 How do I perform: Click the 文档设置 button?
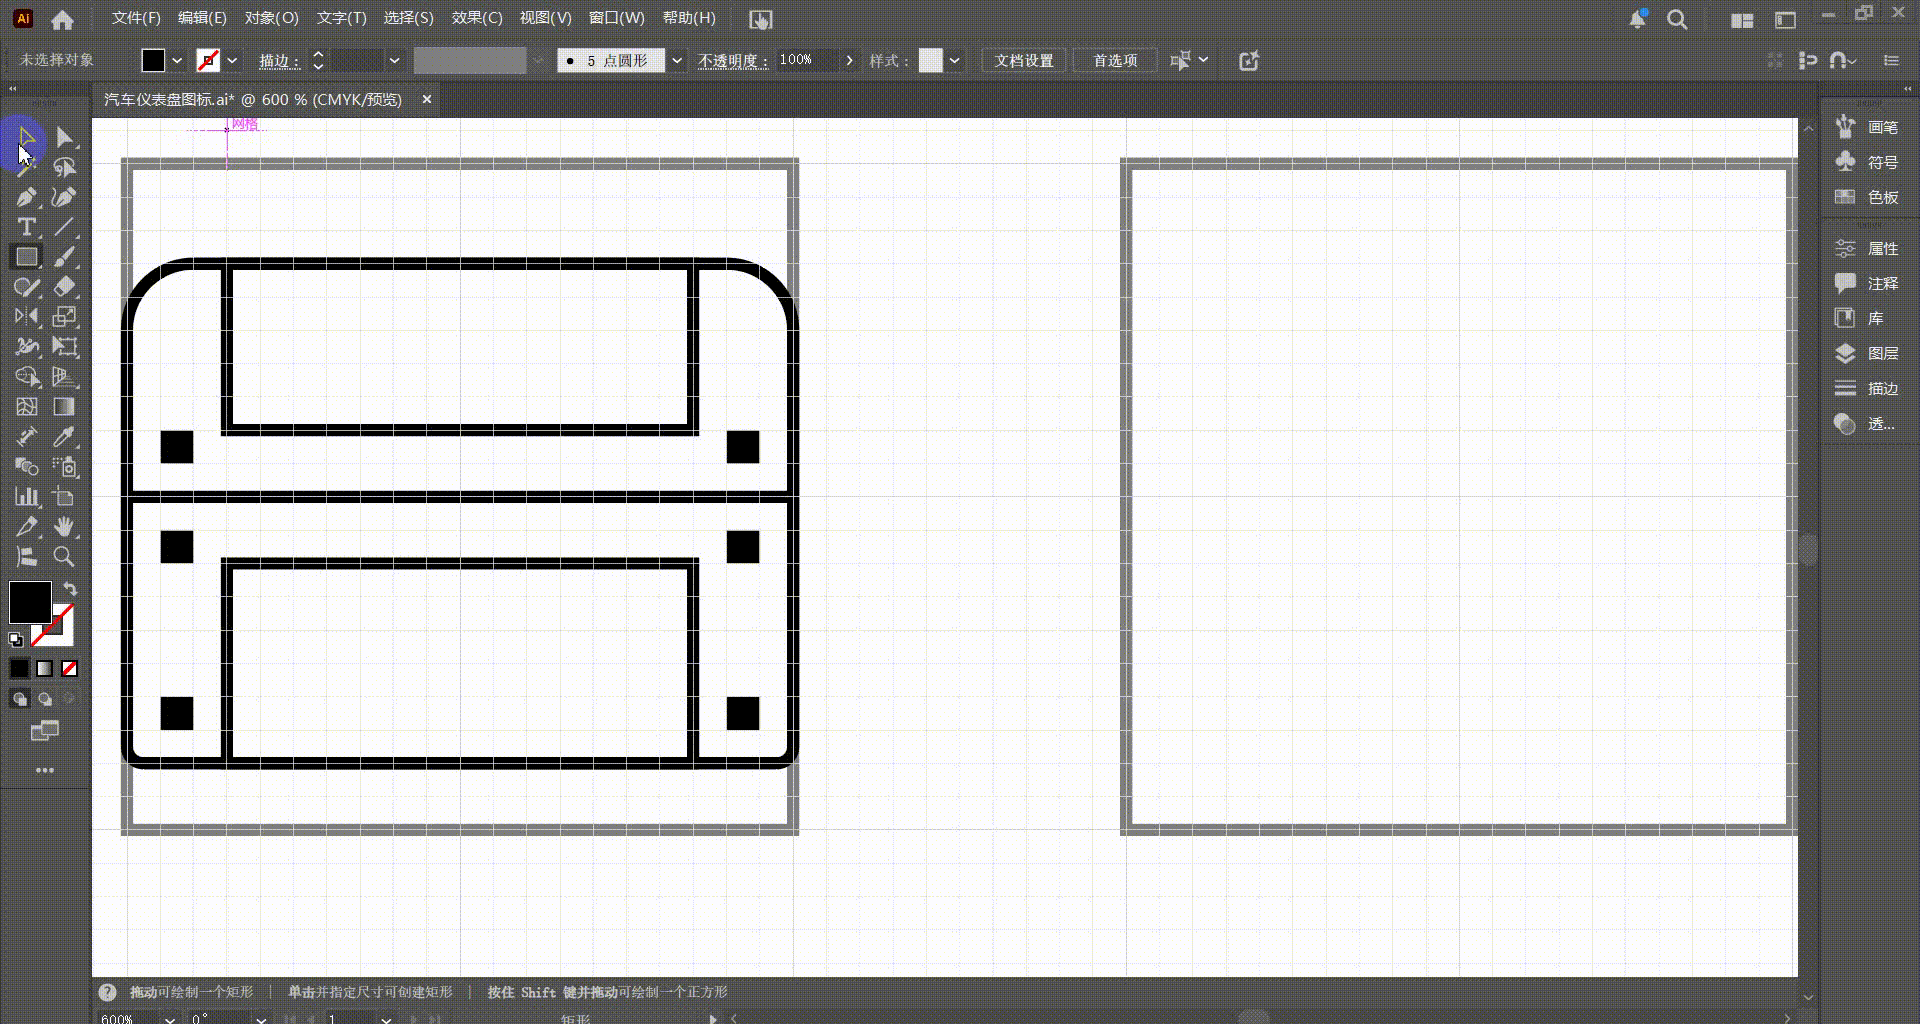(x=1024, y=61)
